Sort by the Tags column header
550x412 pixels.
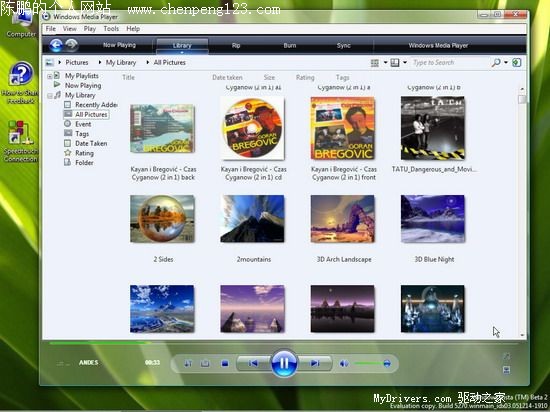pos(342,77)
